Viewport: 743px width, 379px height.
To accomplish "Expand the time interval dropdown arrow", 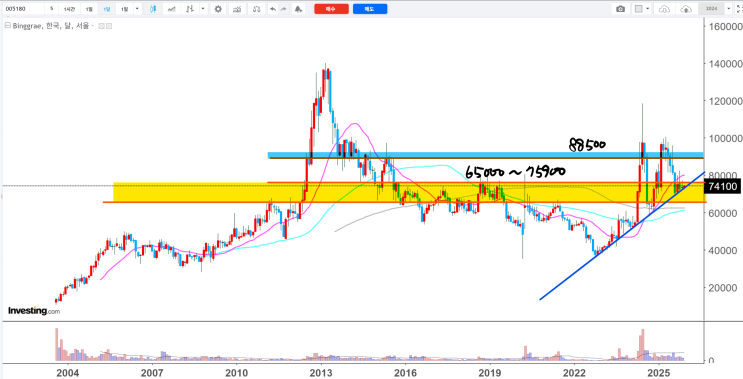I will point(137,9).
